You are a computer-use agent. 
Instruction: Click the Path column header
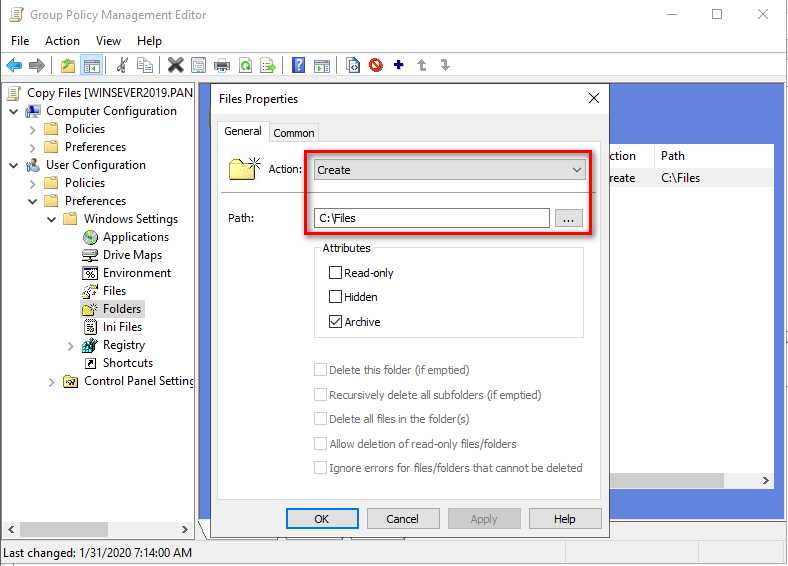(x=714, y=156)
